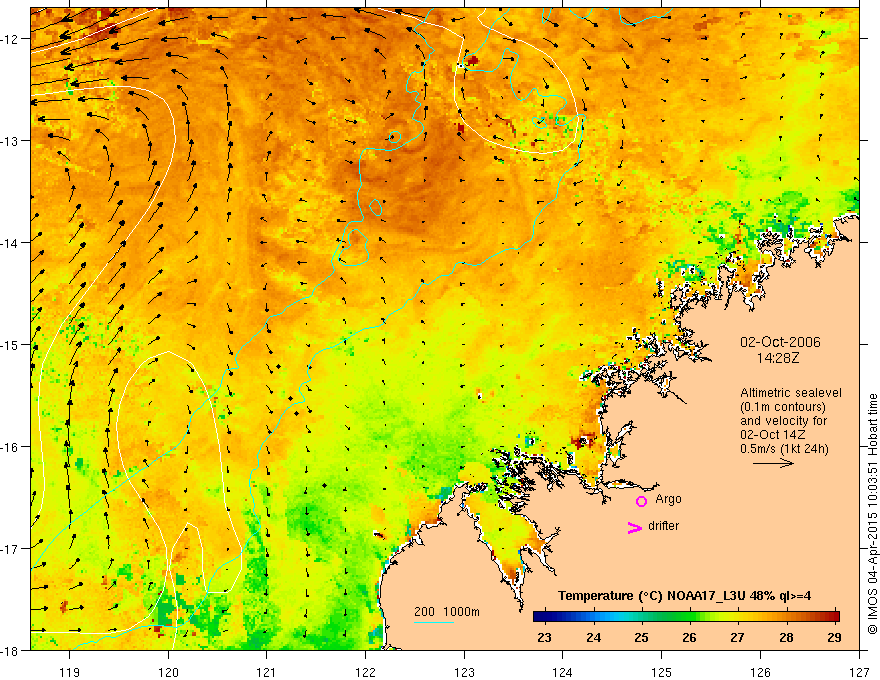The image size is (880, 680).
Task: Click the 'Temperature (°C) NOAA17_L3U 48% ql>=4' title
Action: point(684,596)
